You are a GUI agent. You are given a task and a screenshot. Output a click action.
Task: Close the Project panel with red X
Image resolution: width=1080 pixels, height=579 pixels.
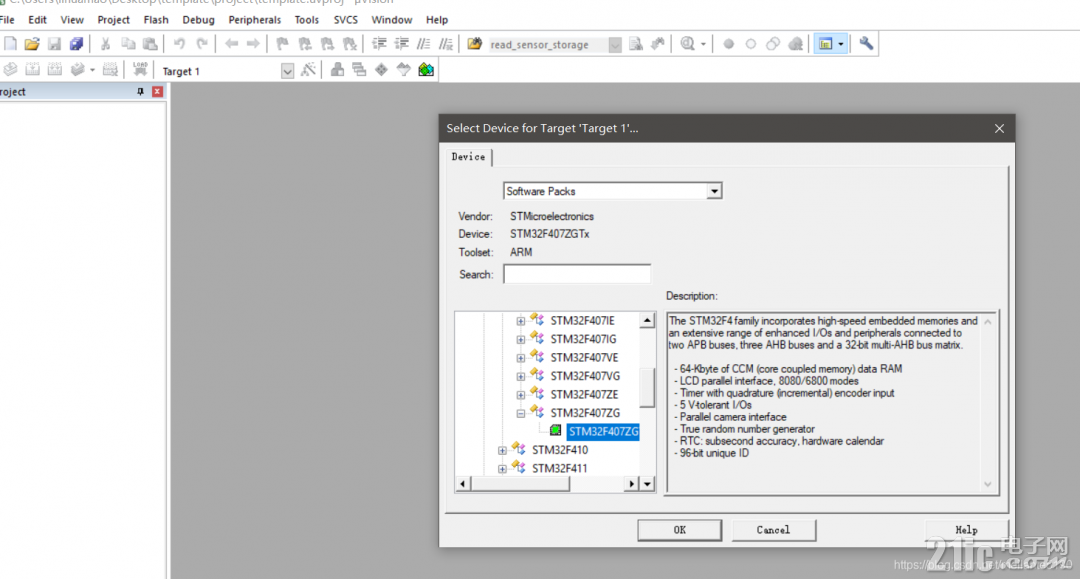(157, 92)
